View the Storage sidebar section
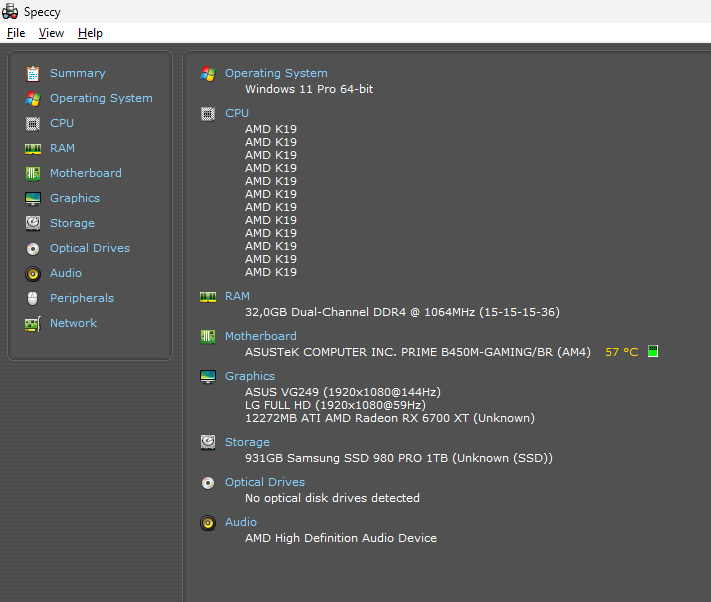The height and width of the screenshot is (602, 711). coord(72,223)
